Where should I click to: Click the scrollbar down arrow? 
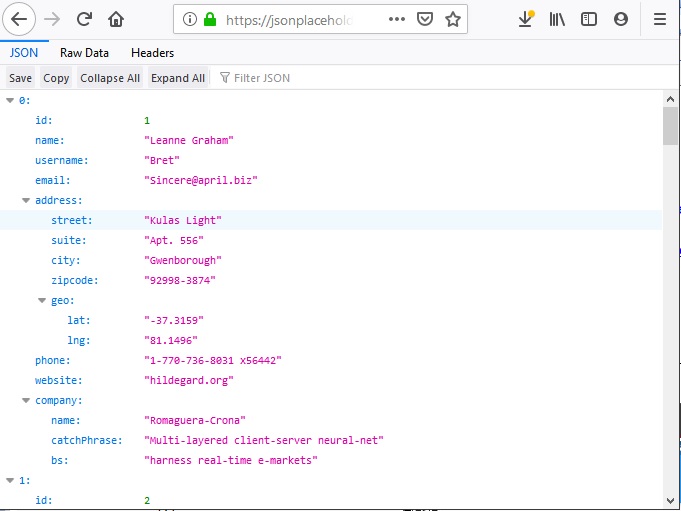click(670, 501)
